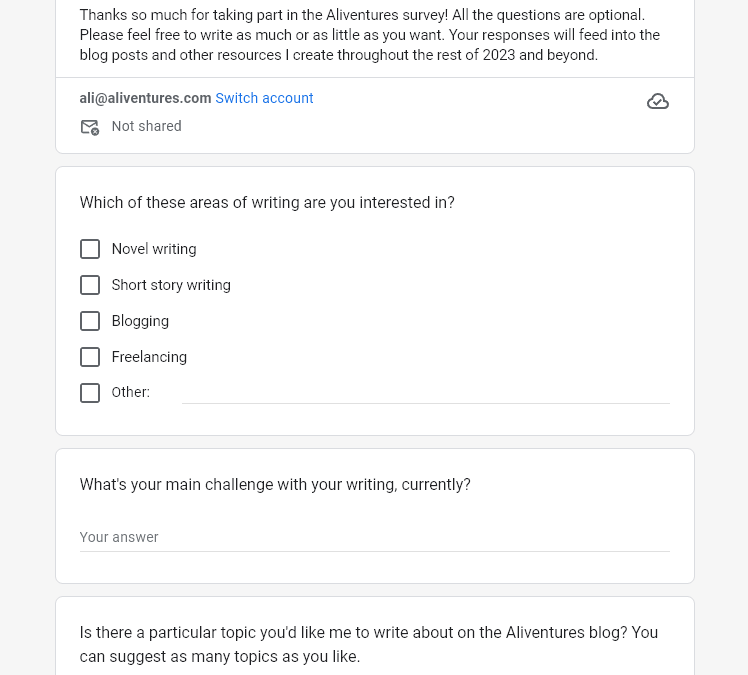Image resolution: width=748 pixels, height=675 pixels.
Task: Click the ali@aliventures.com account email
Action: coord(145,98)
